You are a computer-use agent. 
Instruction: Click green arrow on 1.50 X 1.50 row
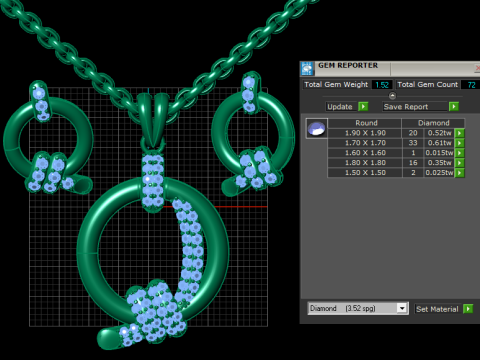pos(460,173)
